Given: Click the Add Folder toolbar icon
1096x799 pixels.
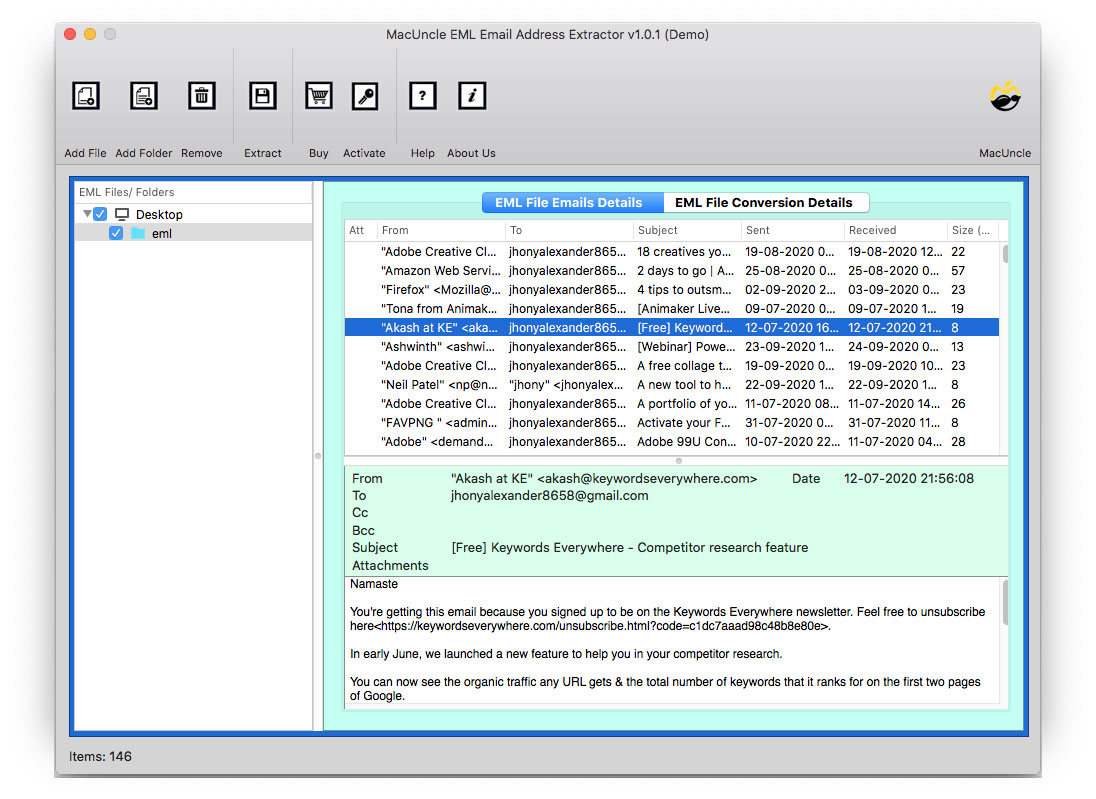Looking at the screenshot, I should [x=144, y=96].
